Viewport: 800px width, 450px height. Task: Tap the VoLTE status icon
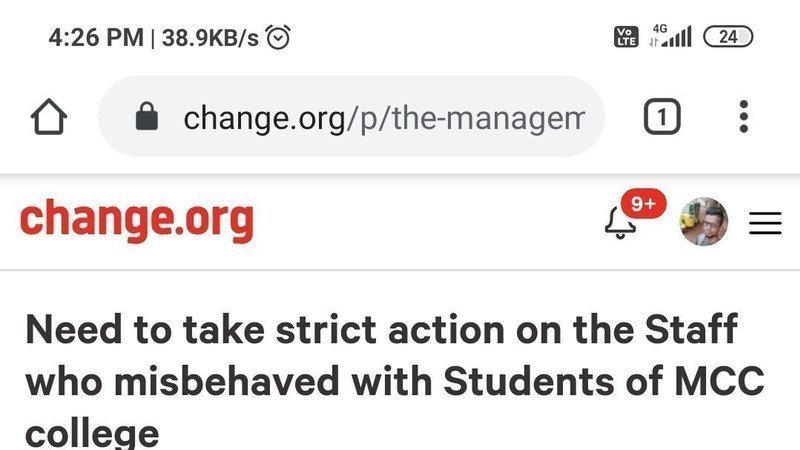click(623, 37)
